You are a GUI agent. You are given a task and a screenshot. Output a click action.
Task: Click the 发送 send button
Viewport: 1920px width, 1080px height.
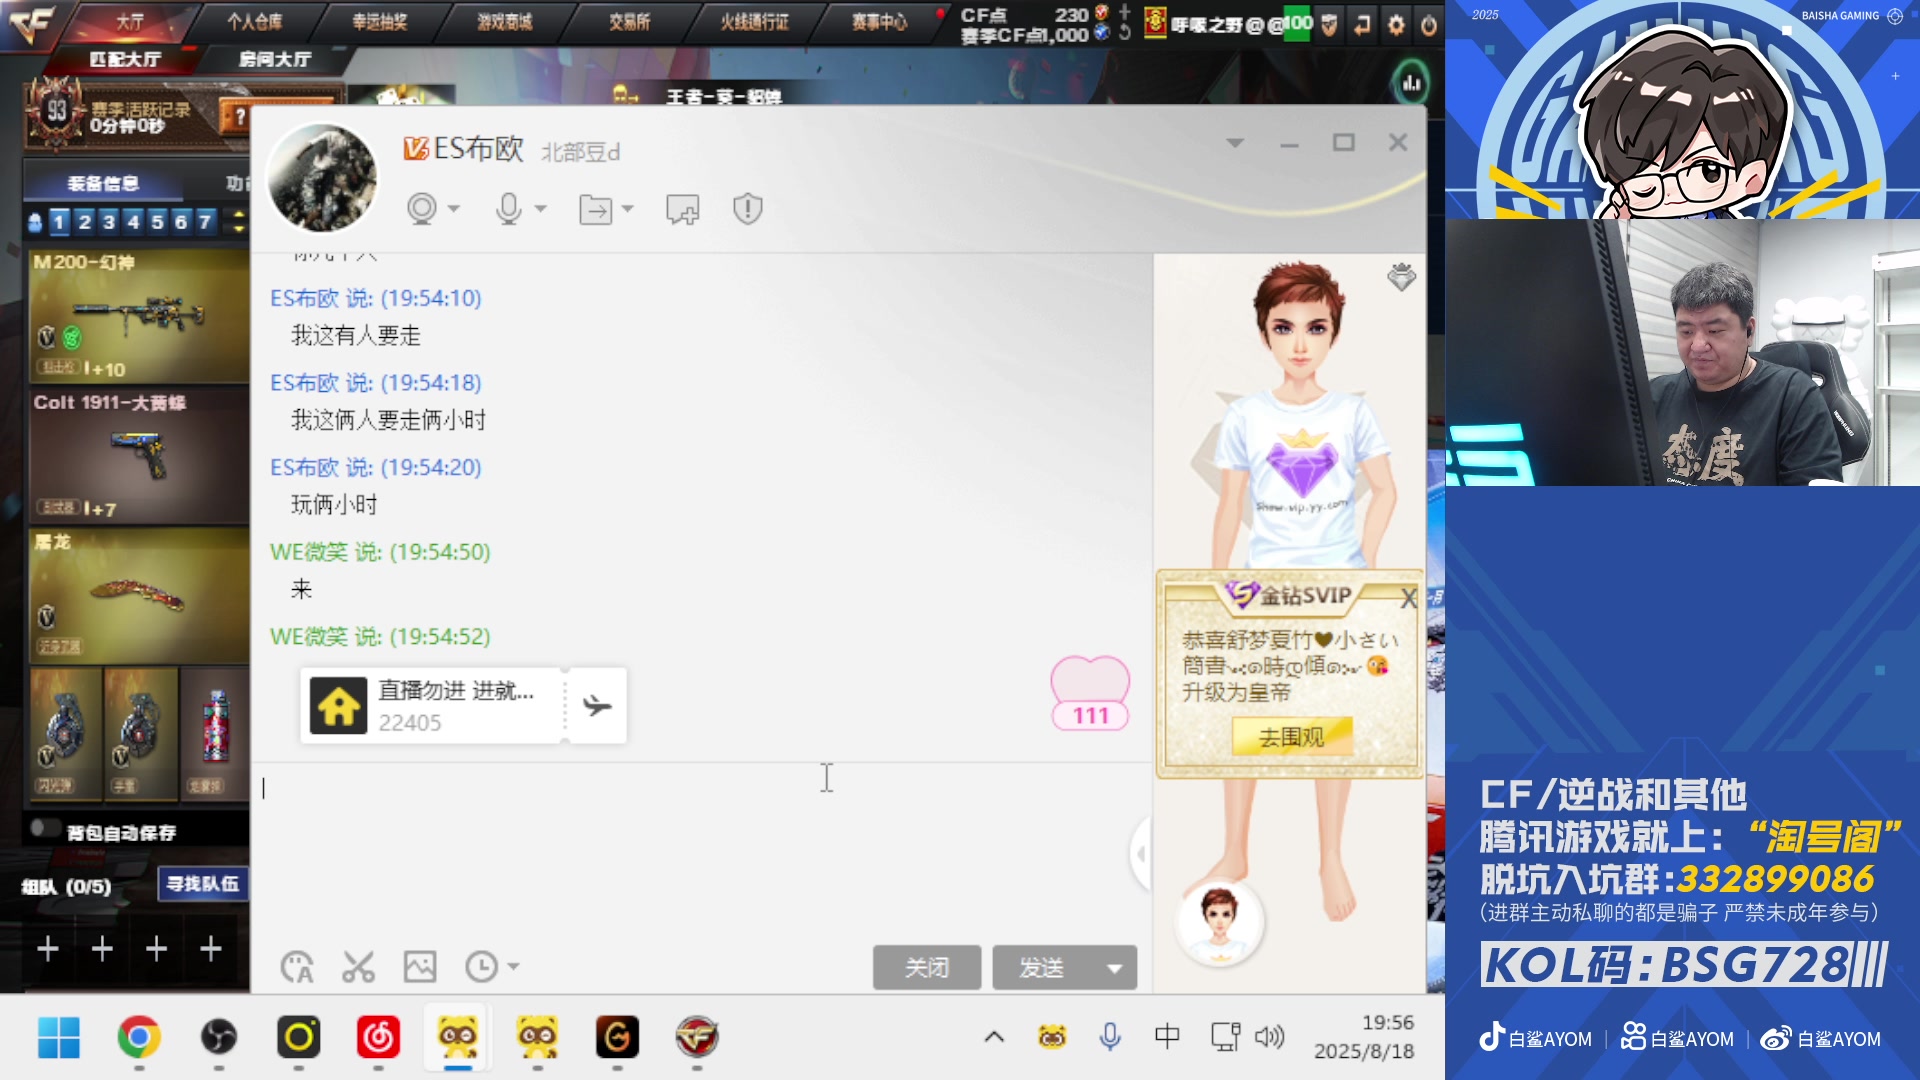[x=1042, y=968]
